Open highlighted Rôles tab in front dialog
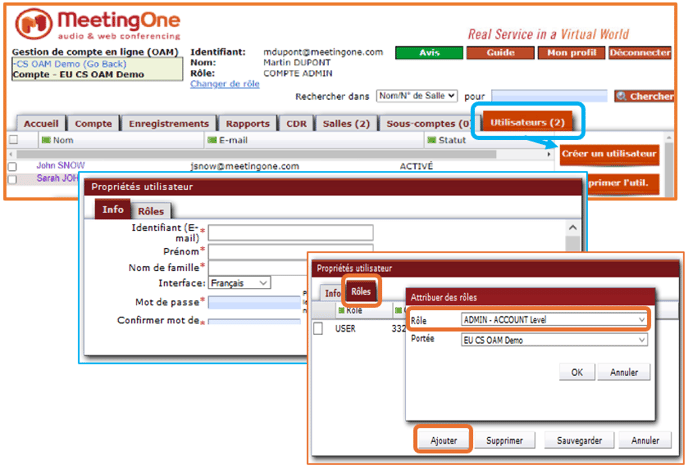The height and width of the screenshot is (469, 688). 361,291
